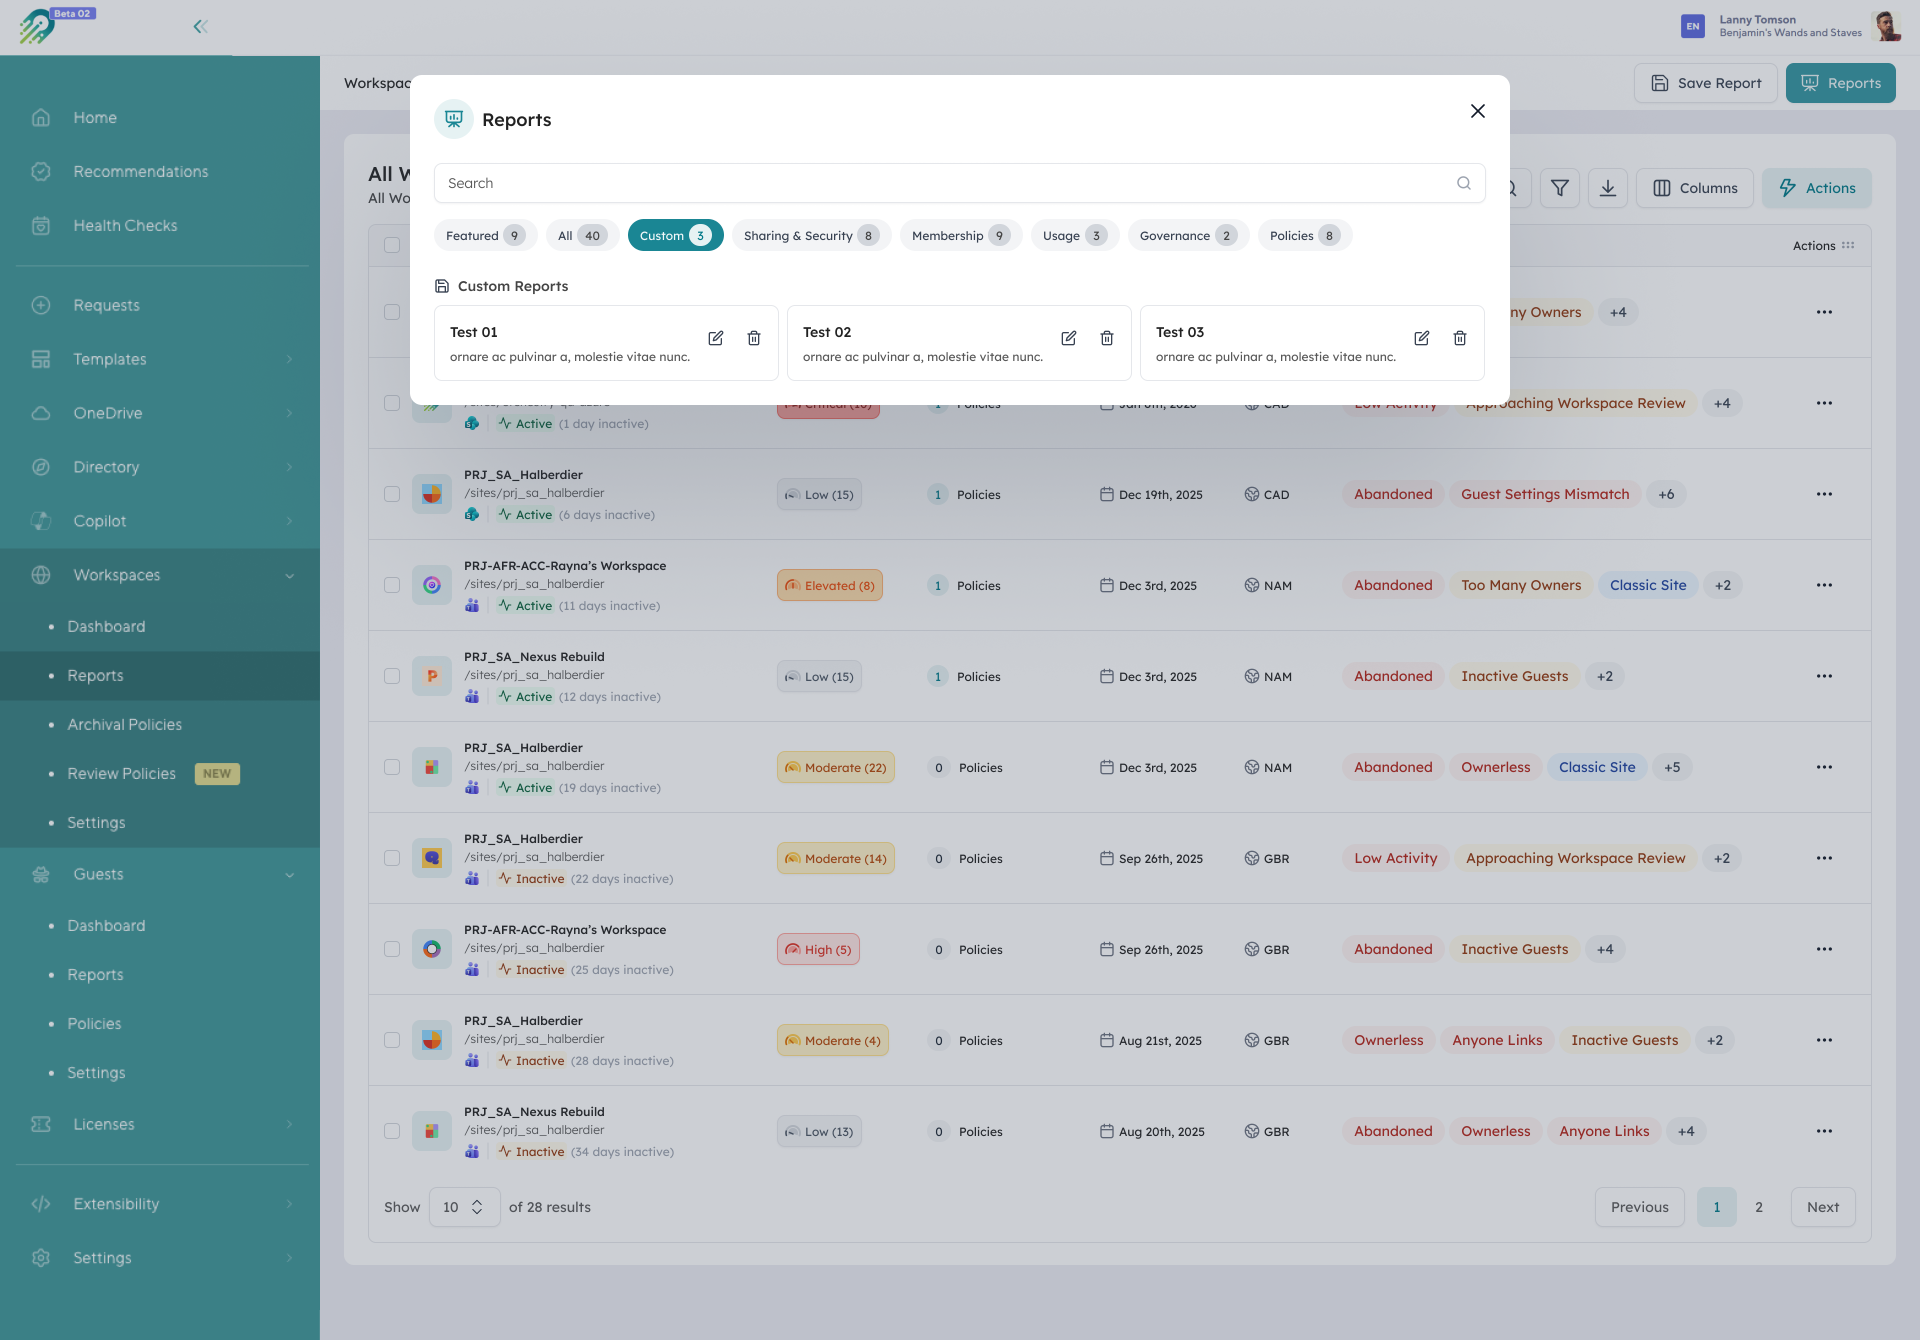Open the Show 10 rows dropdown
This screenshot has height=1340, width=1920.
pos(464,1207)
